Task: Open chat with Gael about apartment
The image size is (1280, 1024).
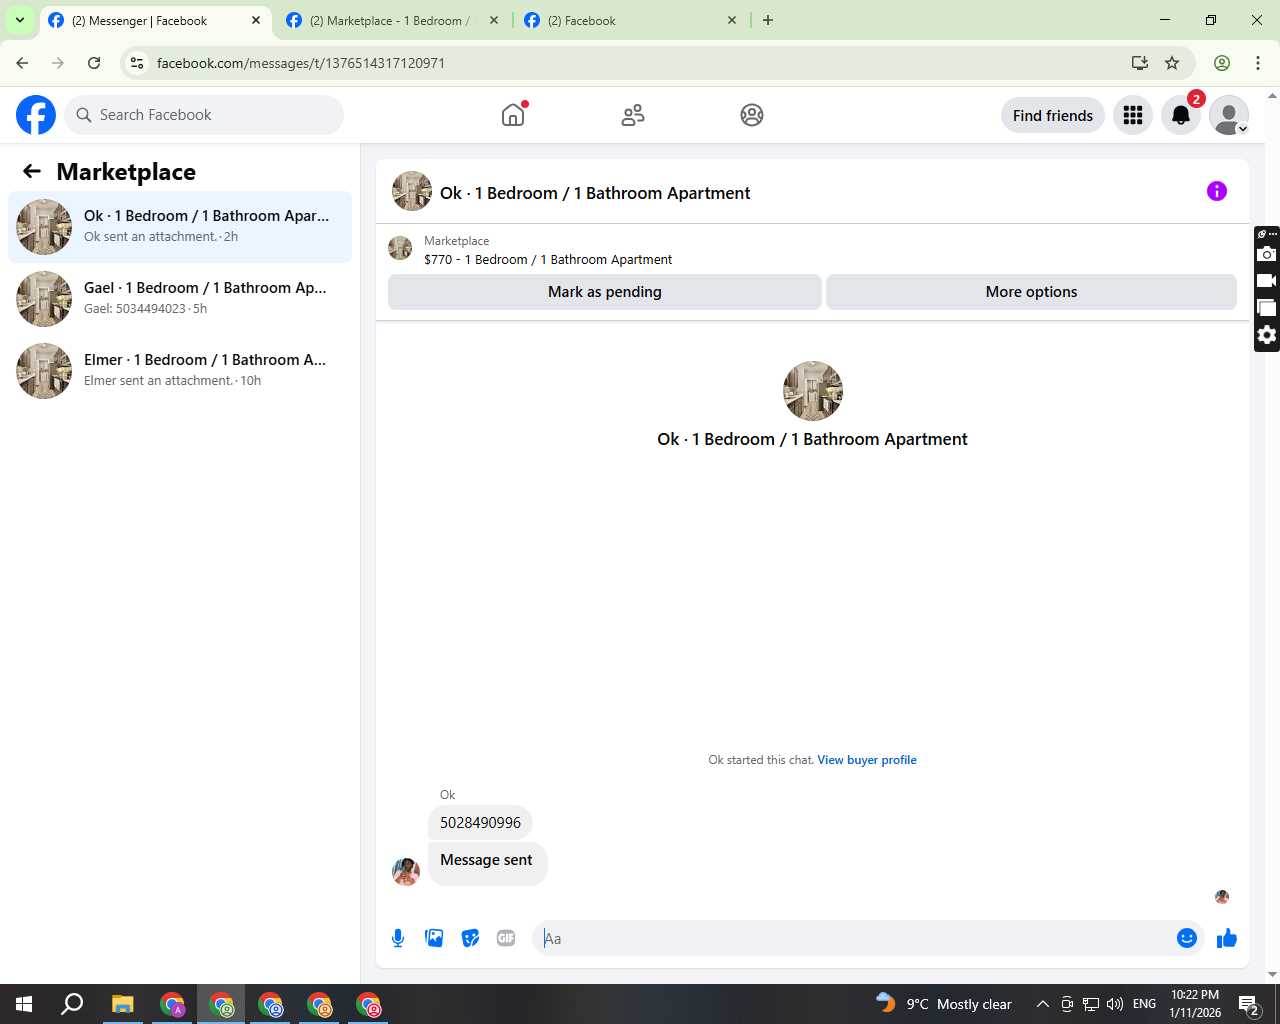Action: pyautogui.click(x=180, y=299)
